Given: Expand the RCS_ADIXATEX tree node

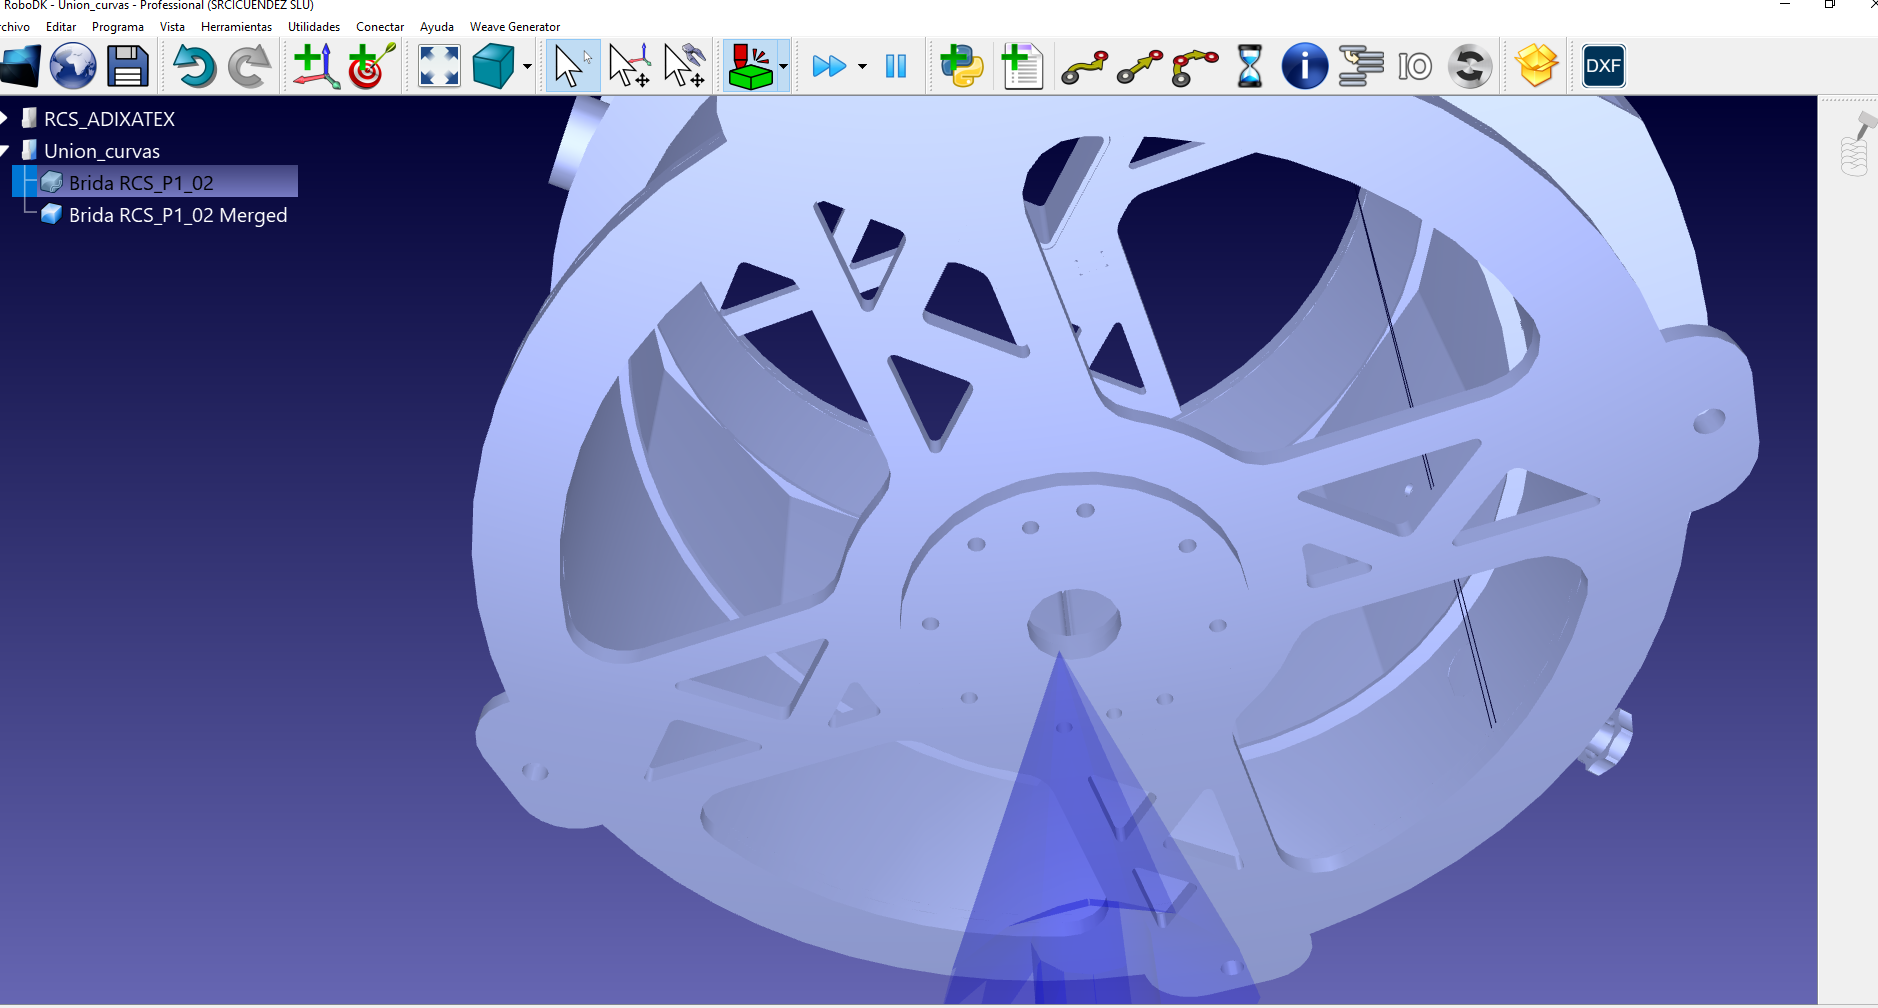Looking at the screenshot, I should pos(5,119).
